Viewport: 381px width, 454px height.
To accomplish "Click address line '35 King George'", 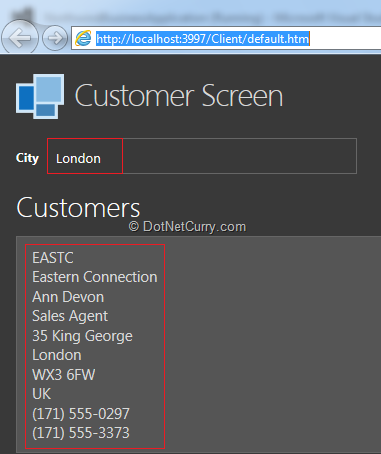I will (x=83, y=336).
